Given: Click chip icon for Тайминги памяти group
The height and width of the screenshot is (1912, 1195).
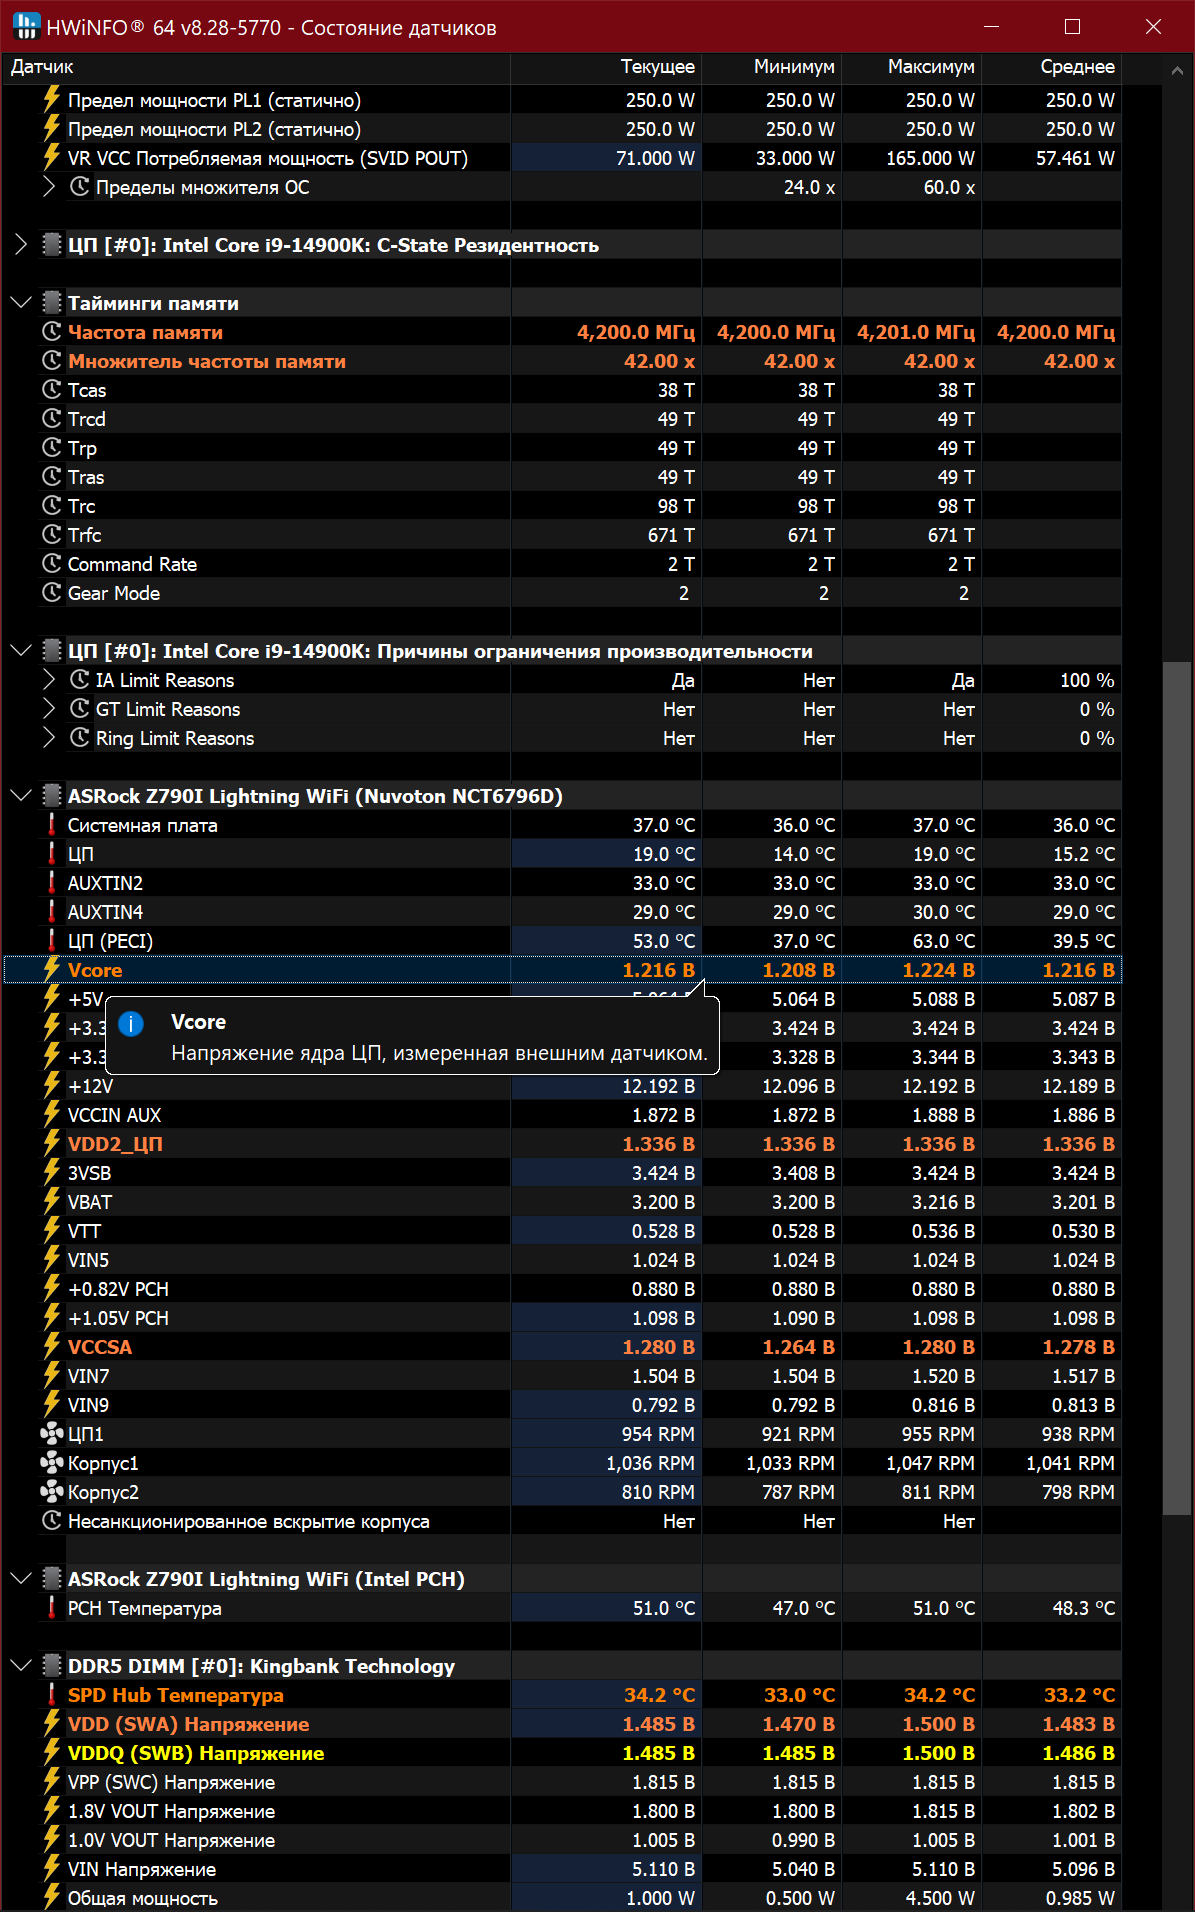Looking at the screenshot, I should click(52, 303).
